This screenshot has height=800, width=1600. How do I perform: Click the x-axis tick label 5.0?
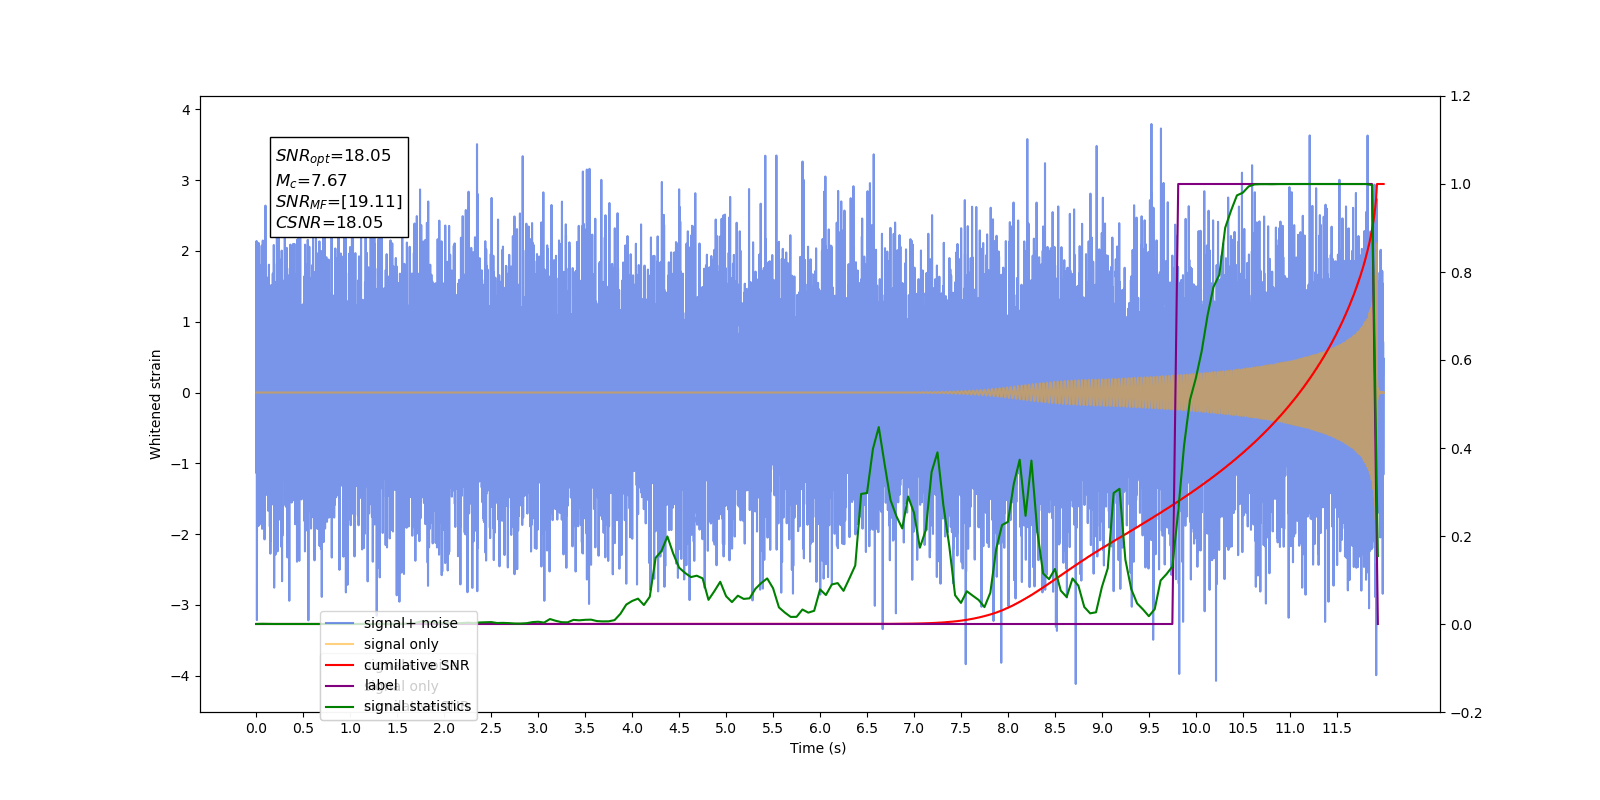point(726,728)
